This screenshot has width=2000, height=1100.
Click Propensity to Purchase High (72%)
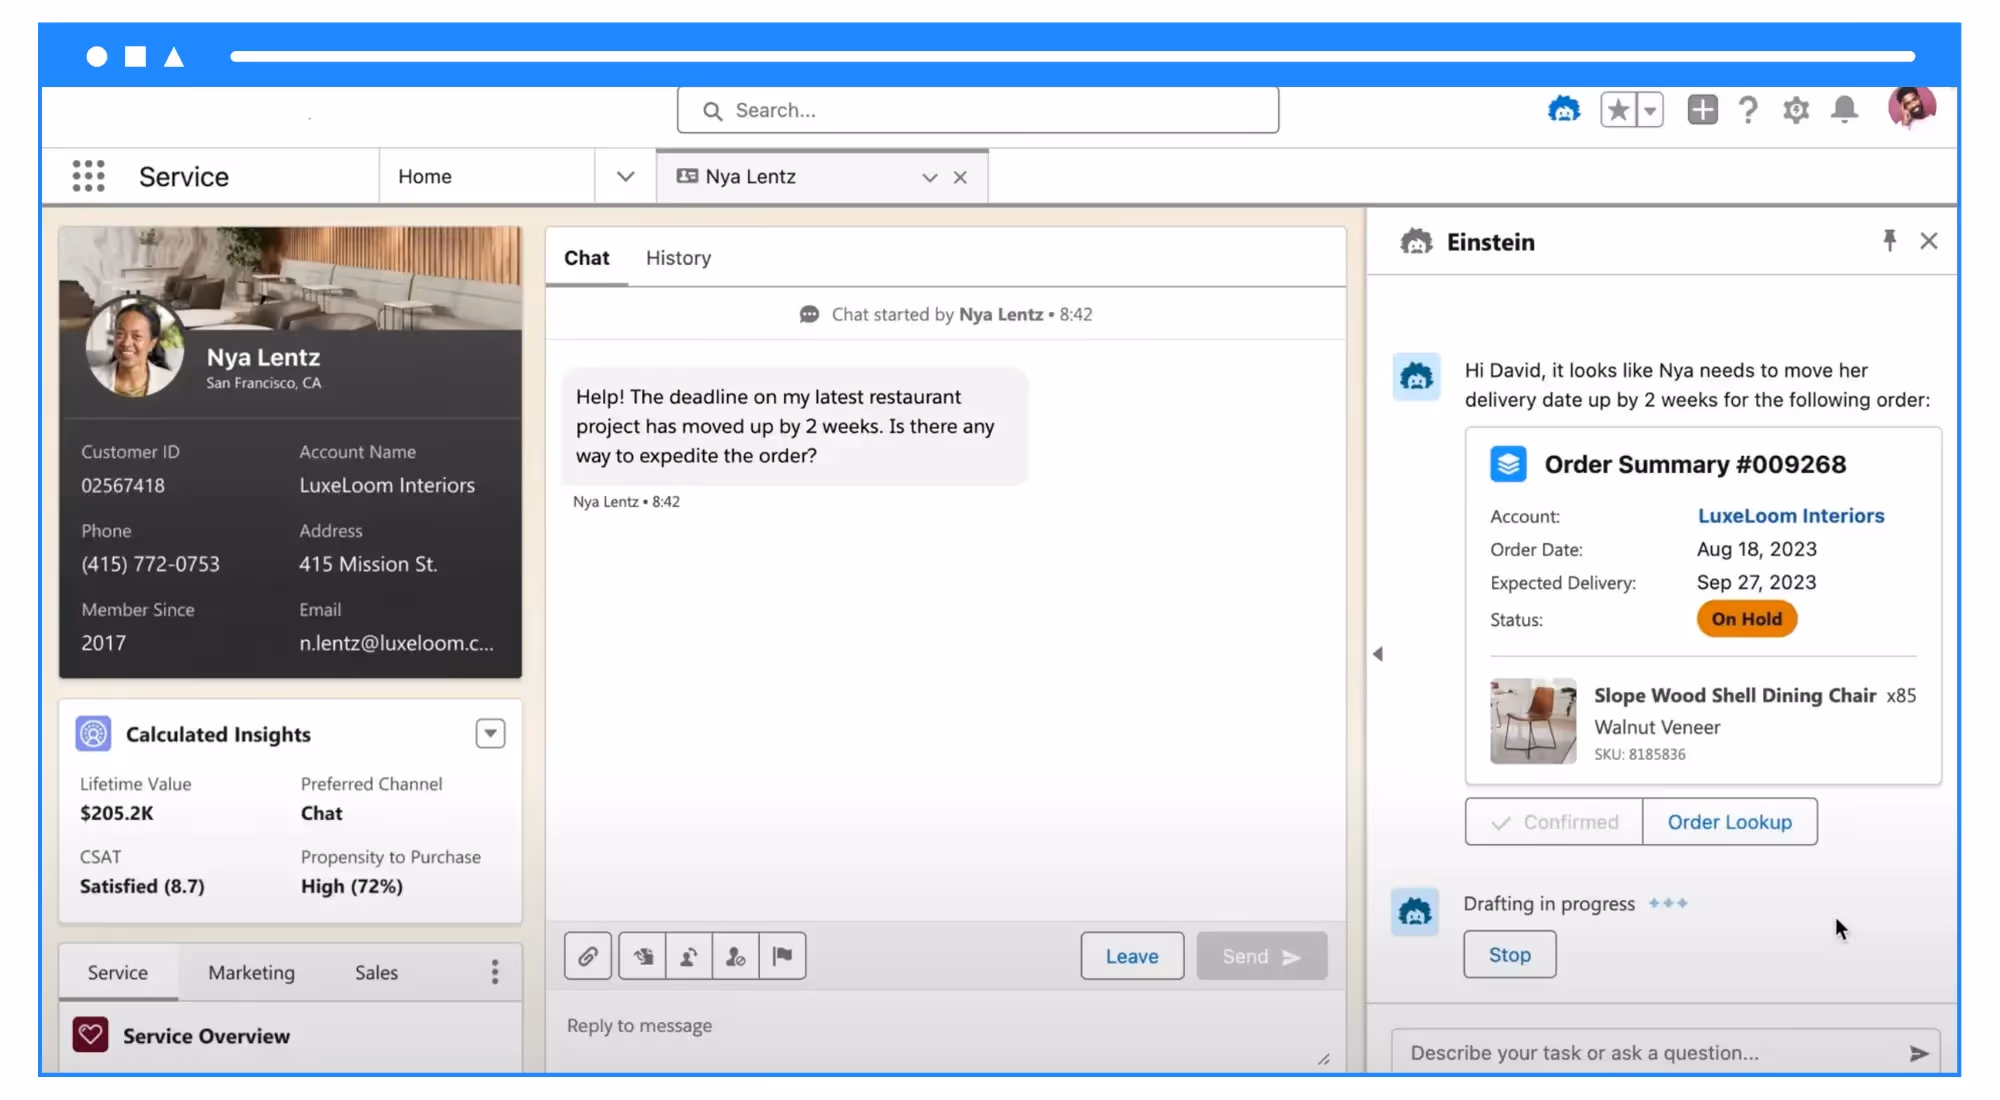tap(352, 886)
